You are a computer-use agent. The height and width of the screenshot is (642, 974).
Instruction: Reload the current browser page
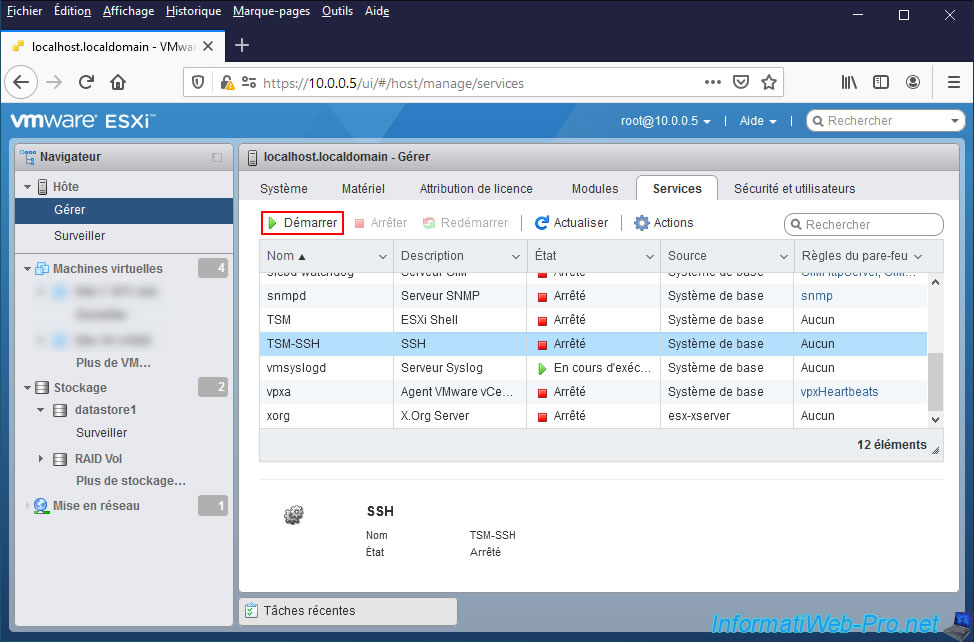[86, 82]
